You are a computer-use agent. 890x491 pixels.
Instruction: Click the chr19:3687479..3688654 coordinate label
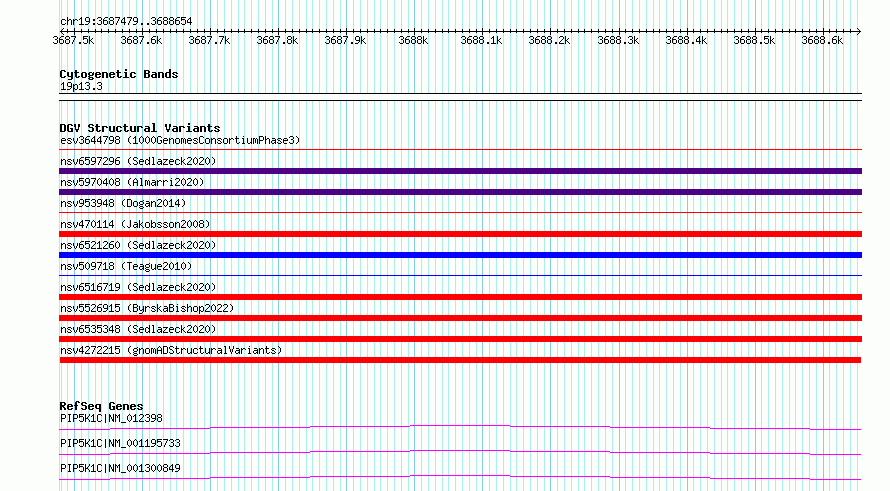(x=126, y=22)
